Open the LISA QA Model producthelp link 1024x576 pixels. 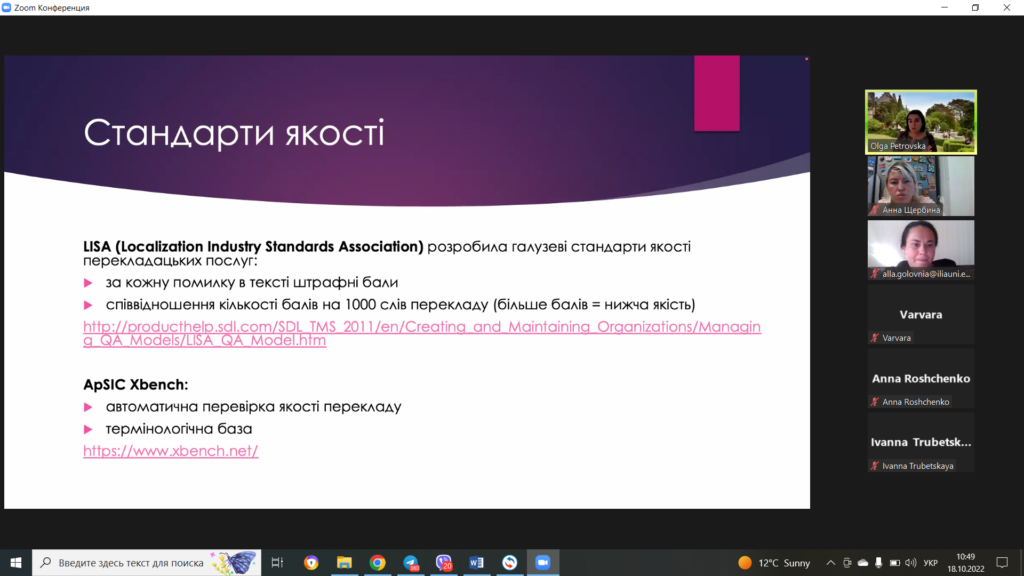pyautogui.click(x=421, y=333)
